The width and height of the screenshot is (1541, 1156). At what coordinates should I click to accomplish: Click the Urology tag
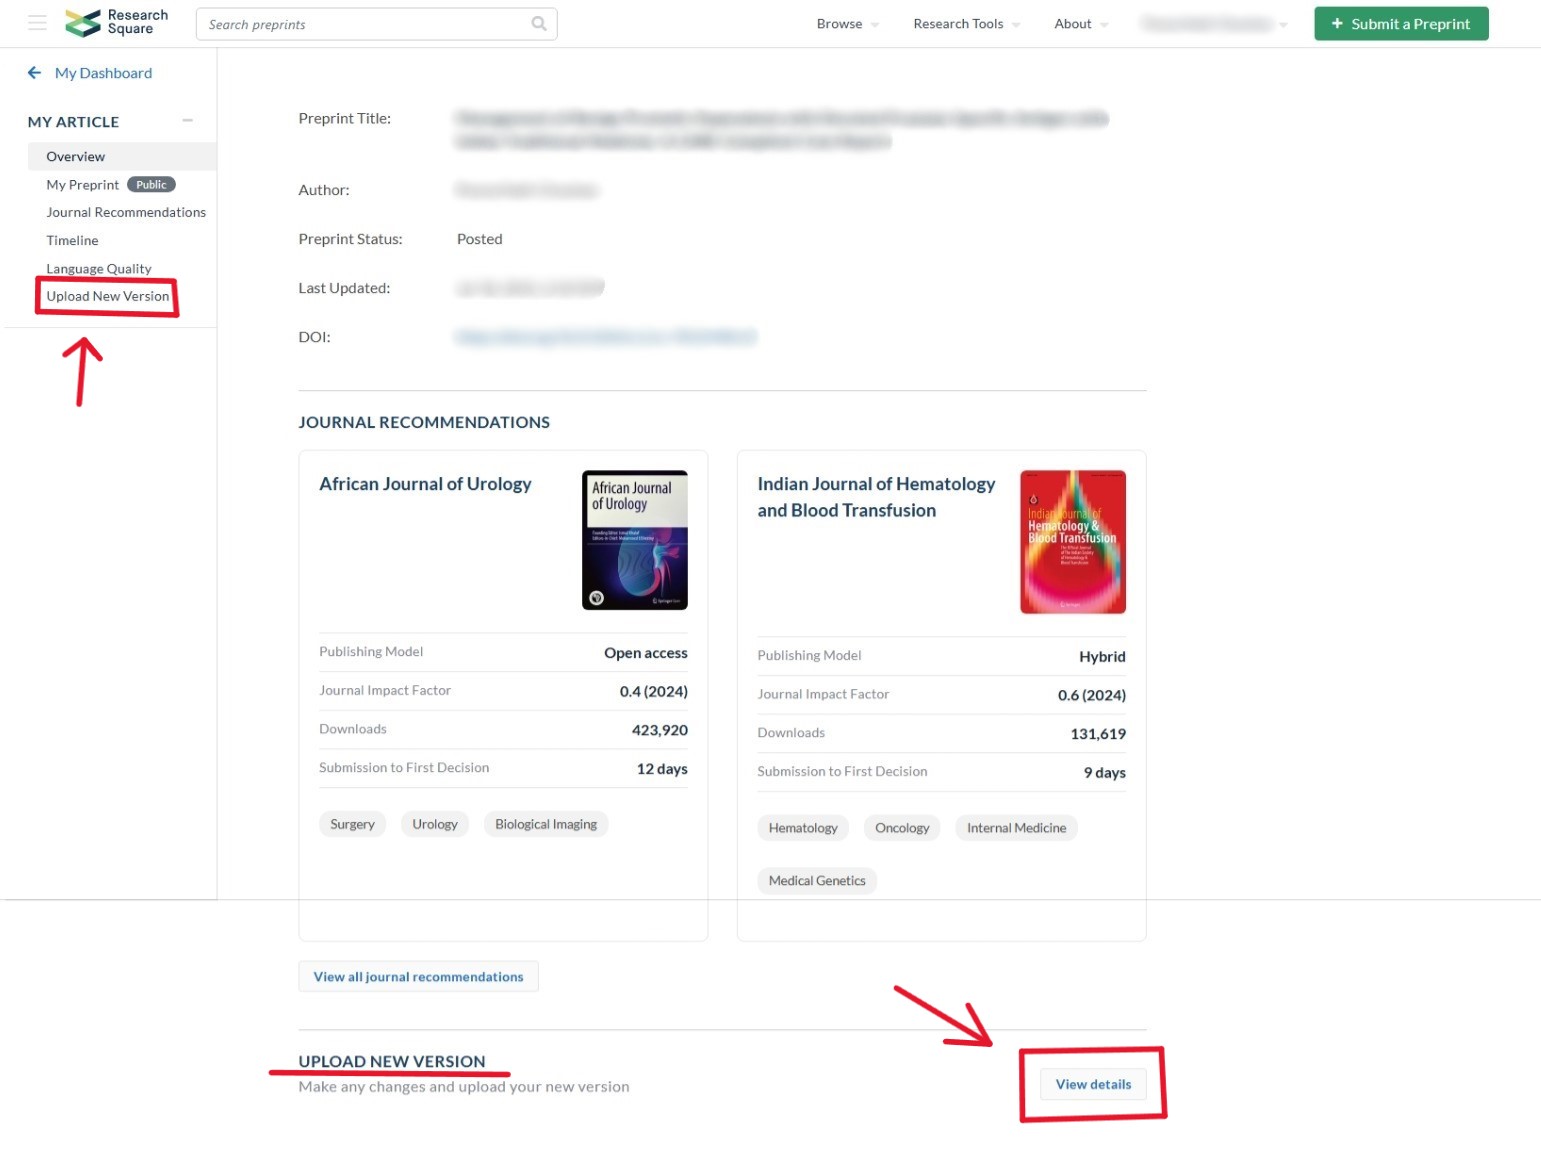click(435, 824)
